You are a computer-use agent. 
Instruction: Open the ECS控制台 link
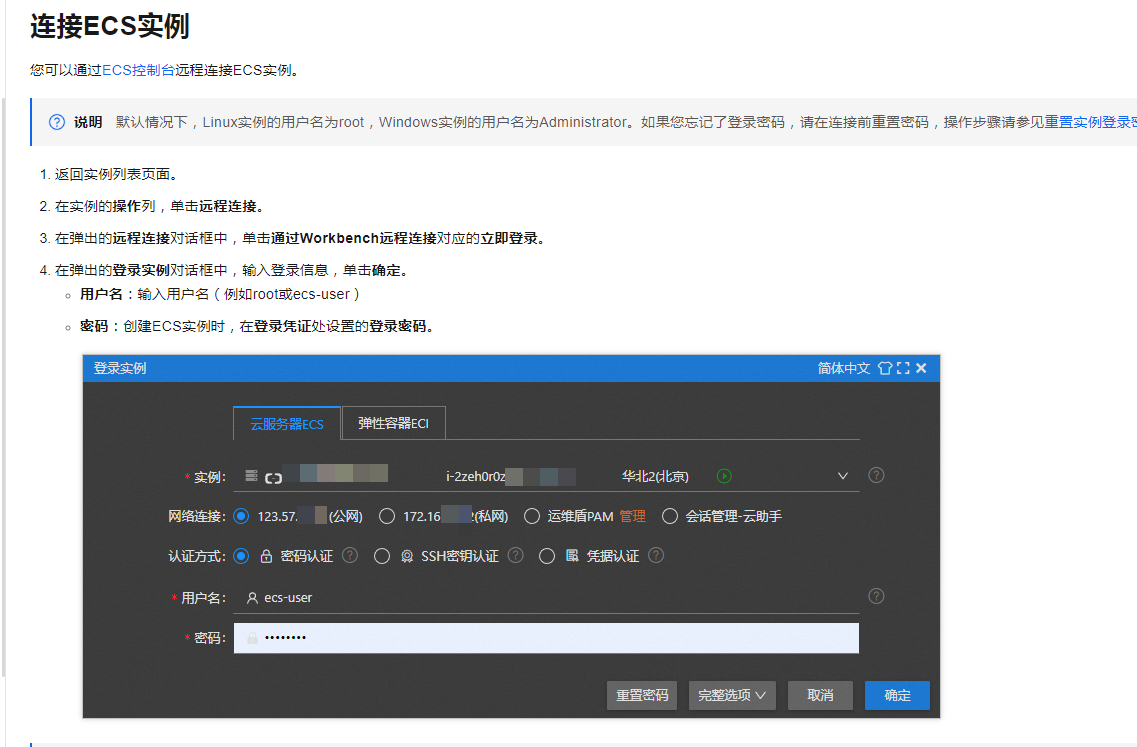coord(138,70)
